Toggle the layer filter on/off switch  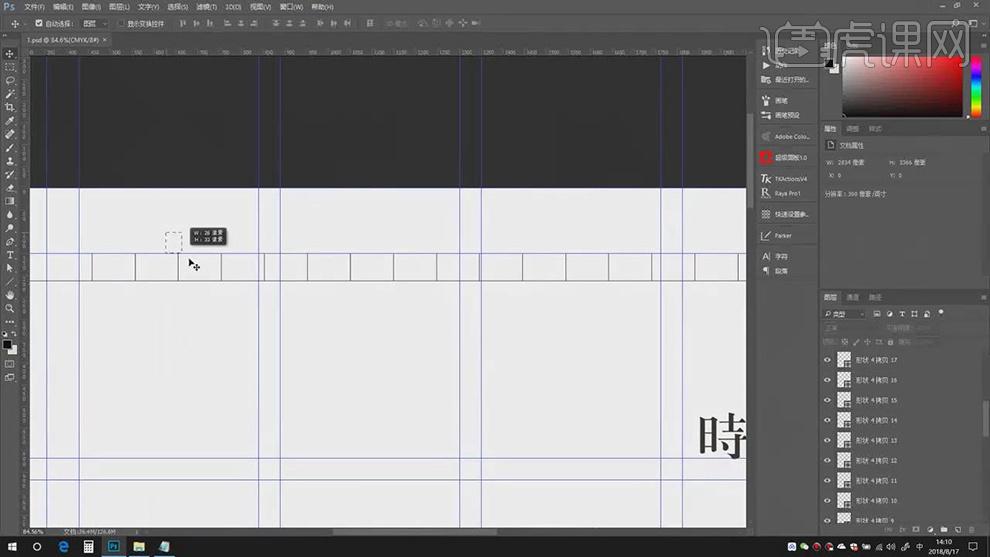[941, 313]
